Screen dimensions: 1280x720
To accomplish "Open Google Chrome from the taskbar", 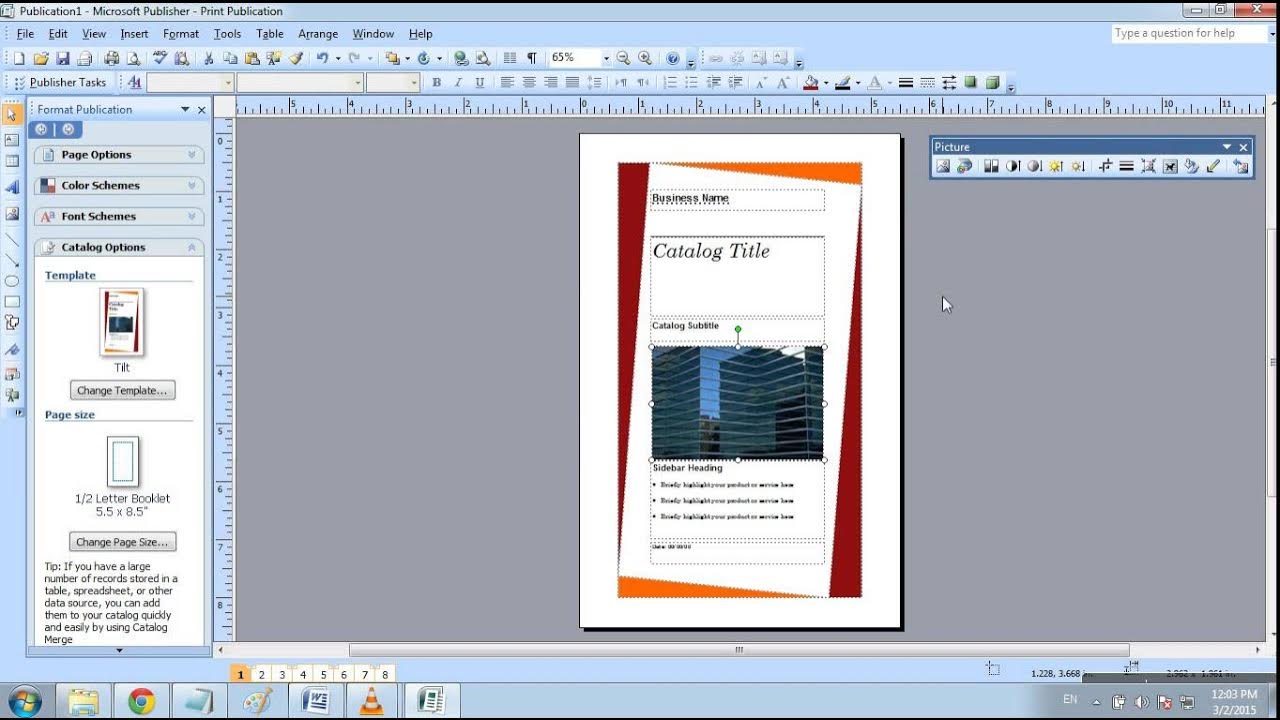I will click(x=141, y=702).
